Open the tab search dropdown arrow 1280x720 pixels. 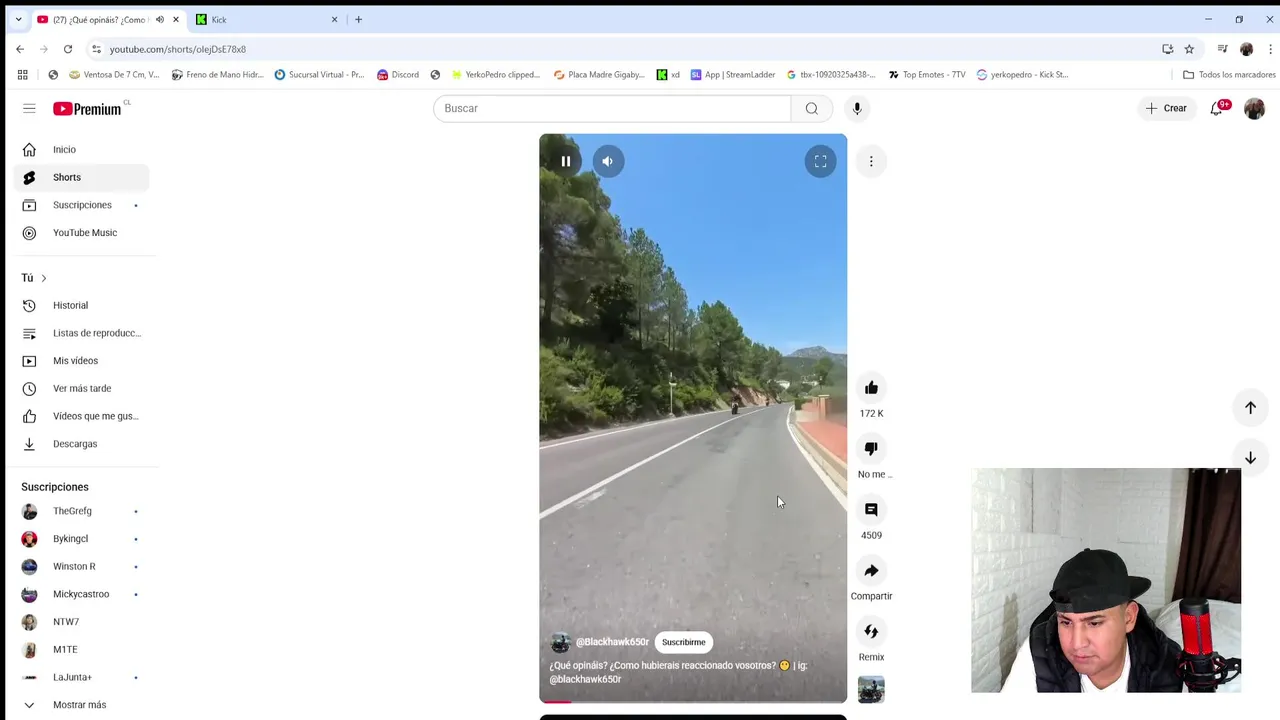pyautogui.click(x=18, y=19)
